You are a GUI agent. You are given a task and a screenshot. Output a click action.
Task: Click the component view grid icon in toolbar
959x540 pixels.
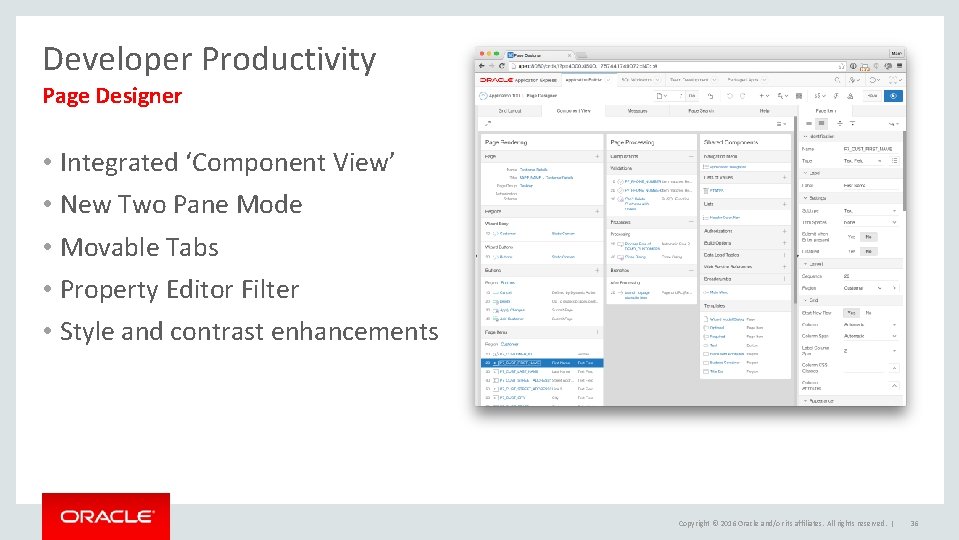click(799, 96)
